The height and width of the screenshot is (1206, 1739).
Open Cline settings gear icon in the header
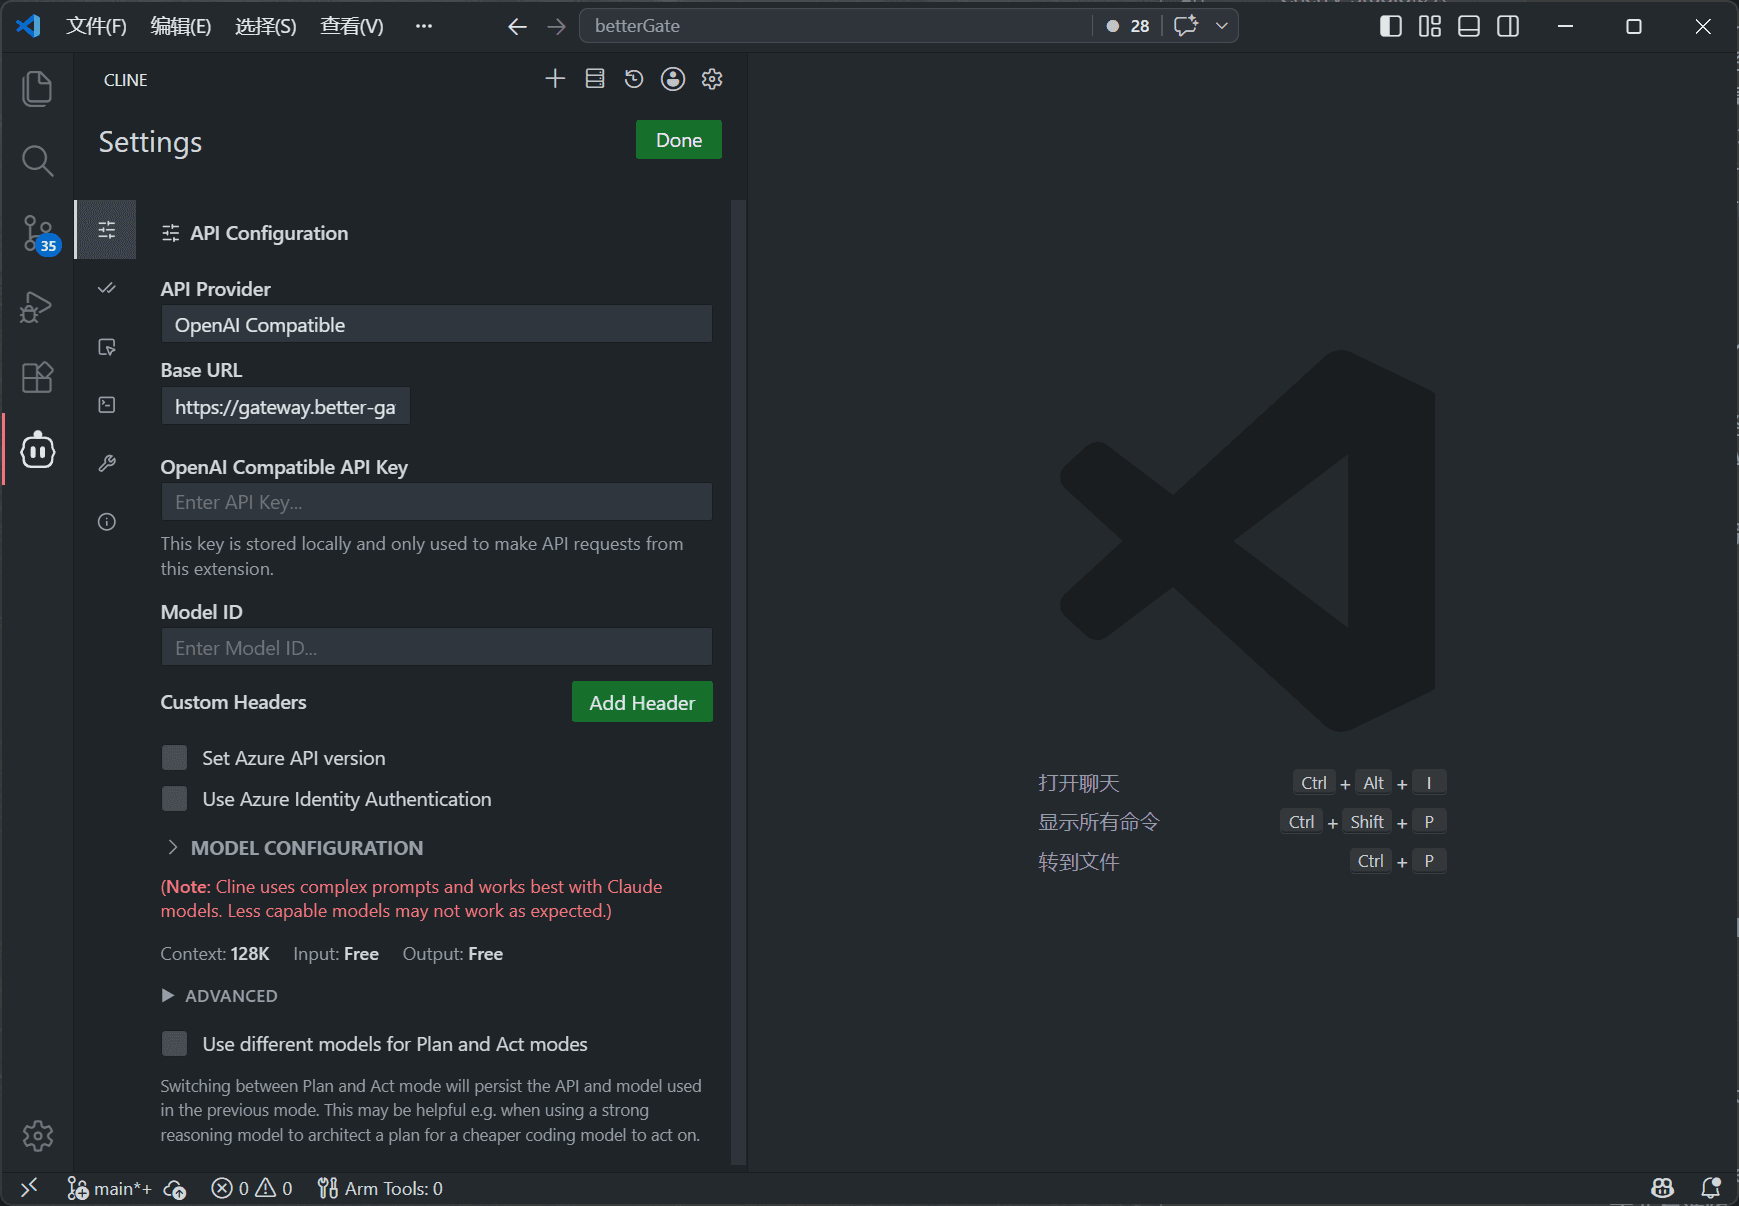(x=712, y=79)
